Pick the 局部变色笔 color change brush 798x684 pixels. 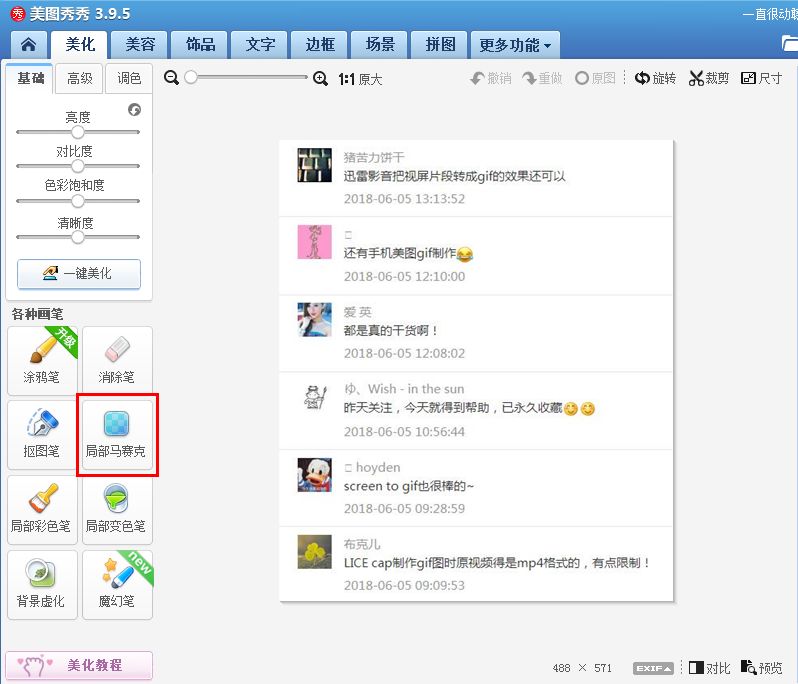(x=116, y=509)
